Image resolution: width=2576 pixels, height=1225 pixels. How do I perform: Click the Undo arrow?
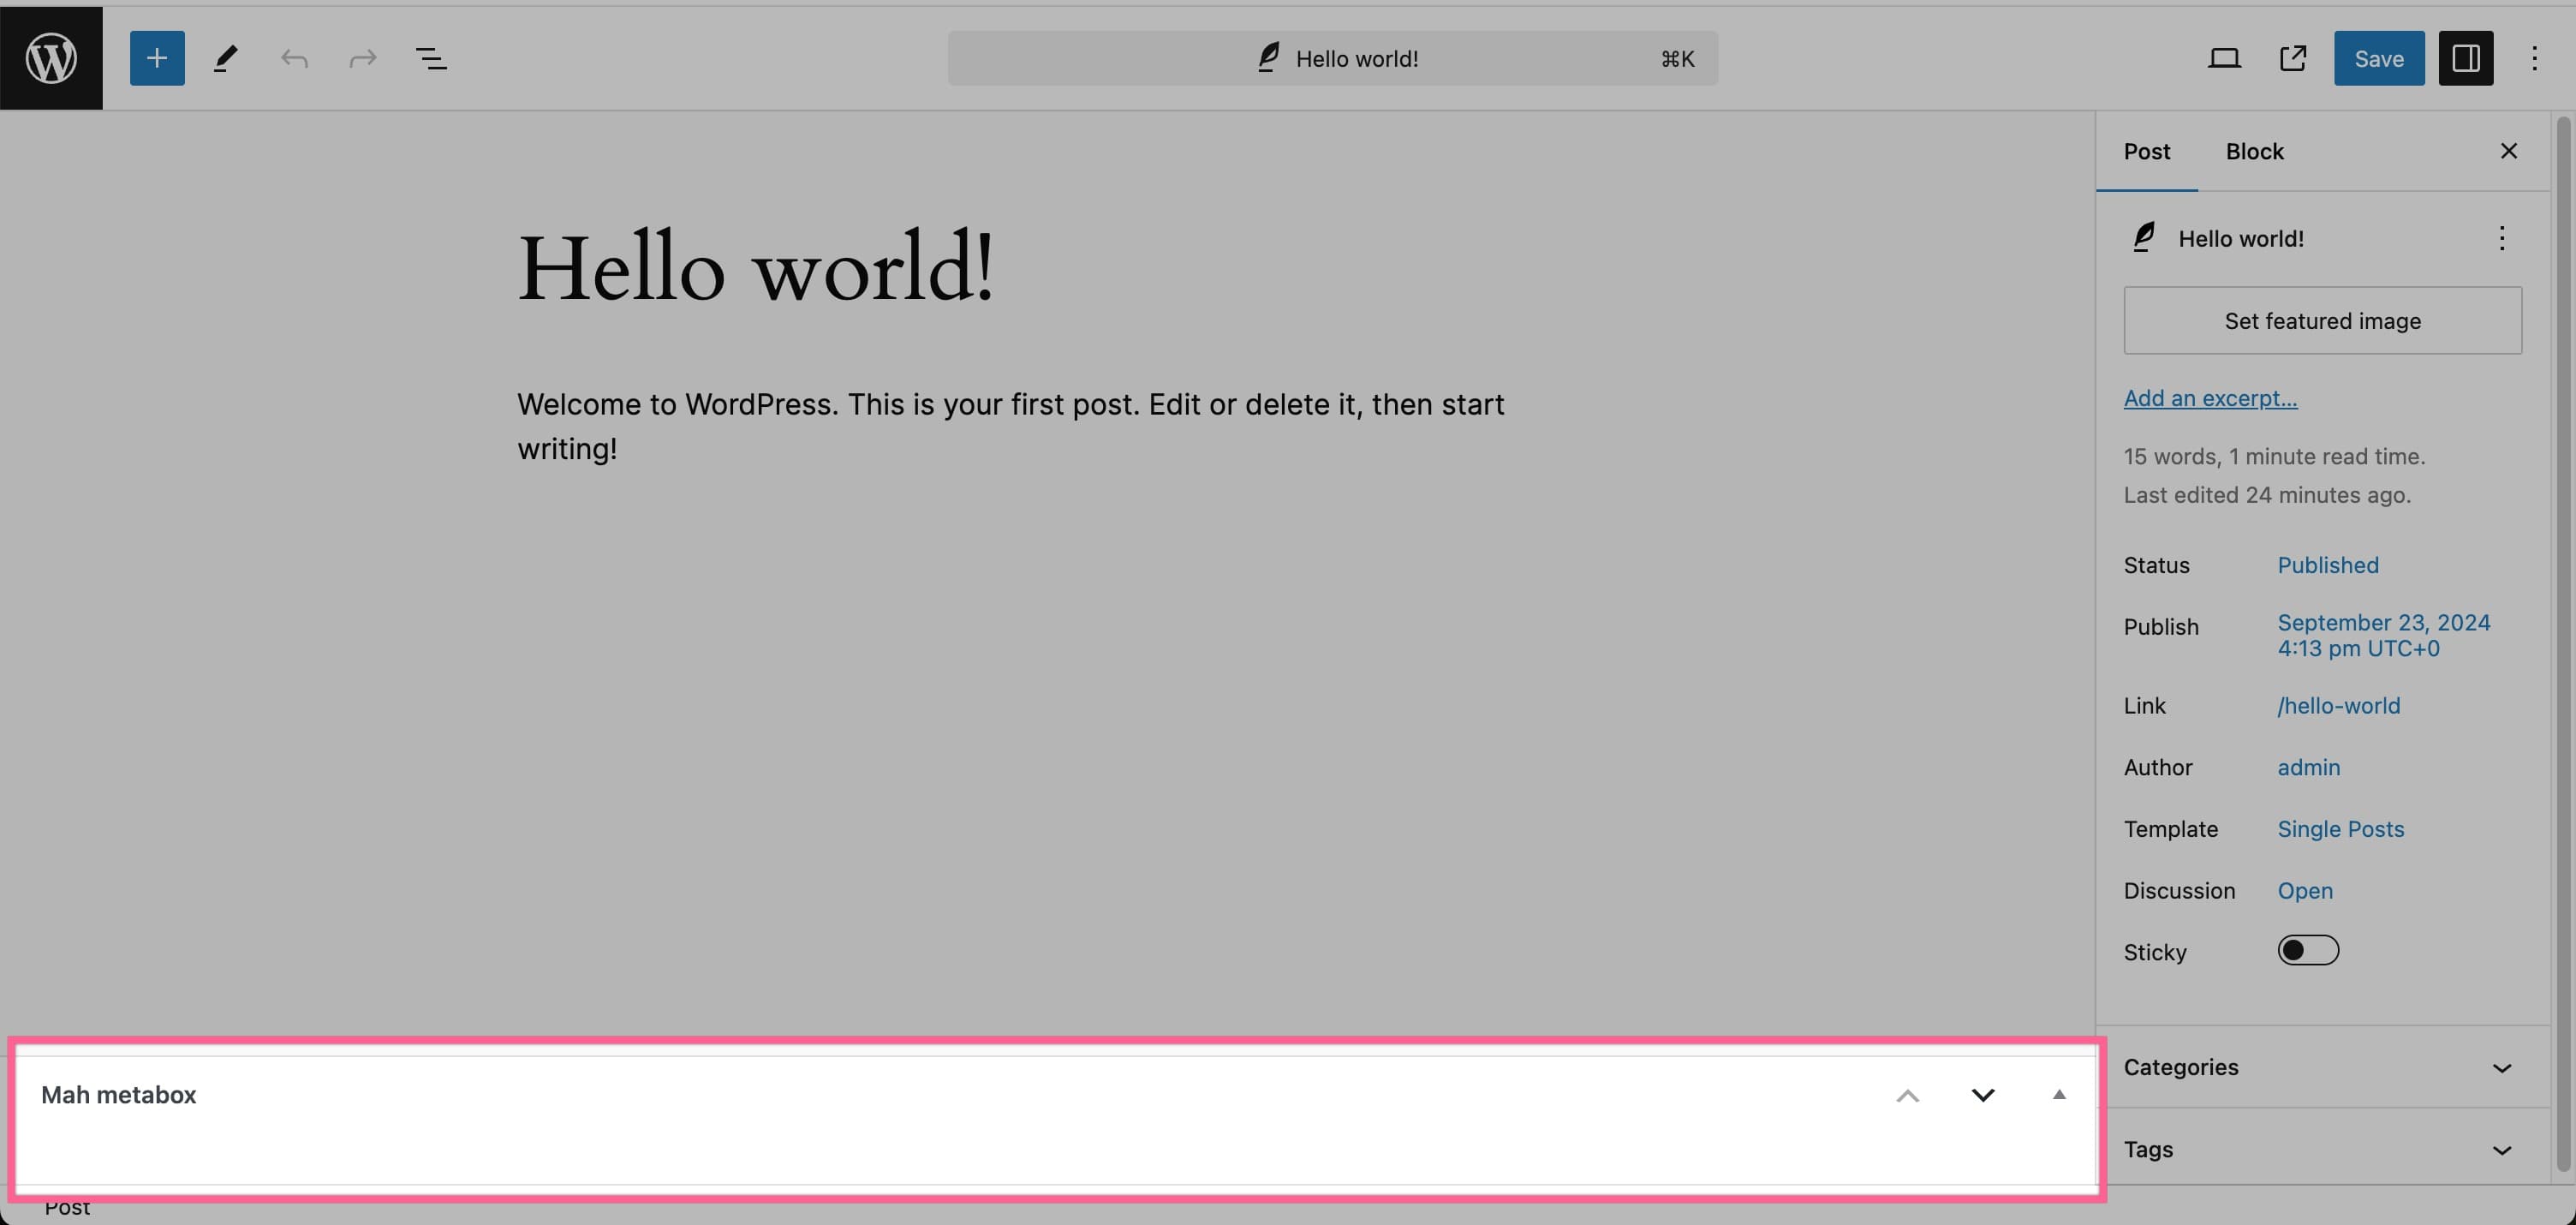click(294, 58)
